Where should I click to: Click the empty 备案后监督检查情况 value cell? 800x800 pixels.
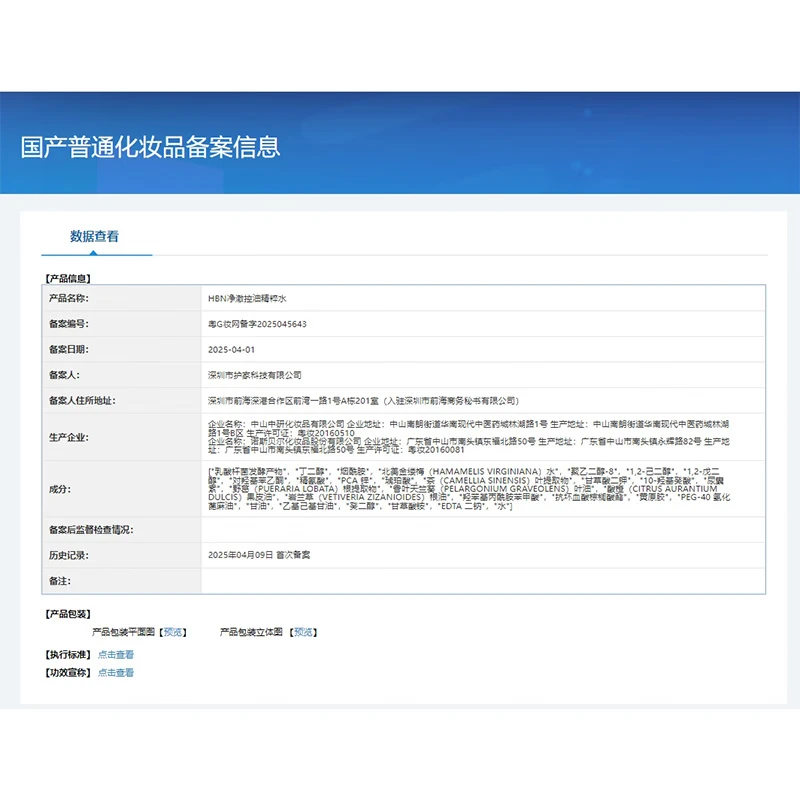[482, 529]
